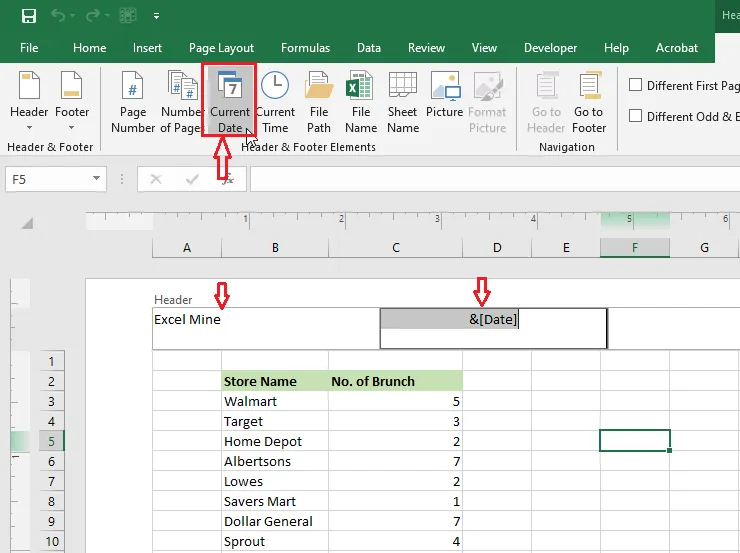Image resolution: width=740 pixels, height=553 pixels.
Task: Open Customize Quick Access Toolbar arrow
Action: pyautogui.click(x=156, y=16)
